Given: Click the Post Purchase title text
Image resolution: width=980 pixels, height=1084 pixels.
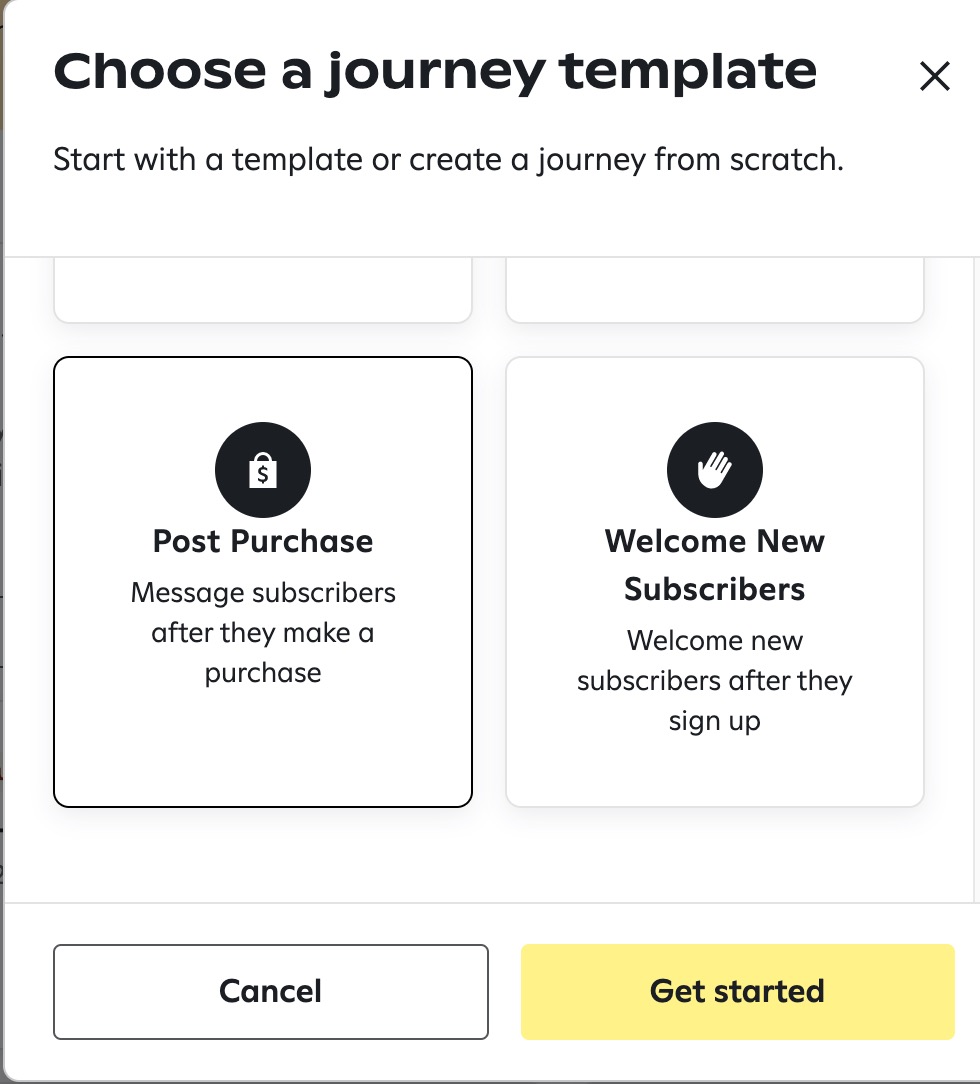Looking at the screenshot, I should pos(263,541).
